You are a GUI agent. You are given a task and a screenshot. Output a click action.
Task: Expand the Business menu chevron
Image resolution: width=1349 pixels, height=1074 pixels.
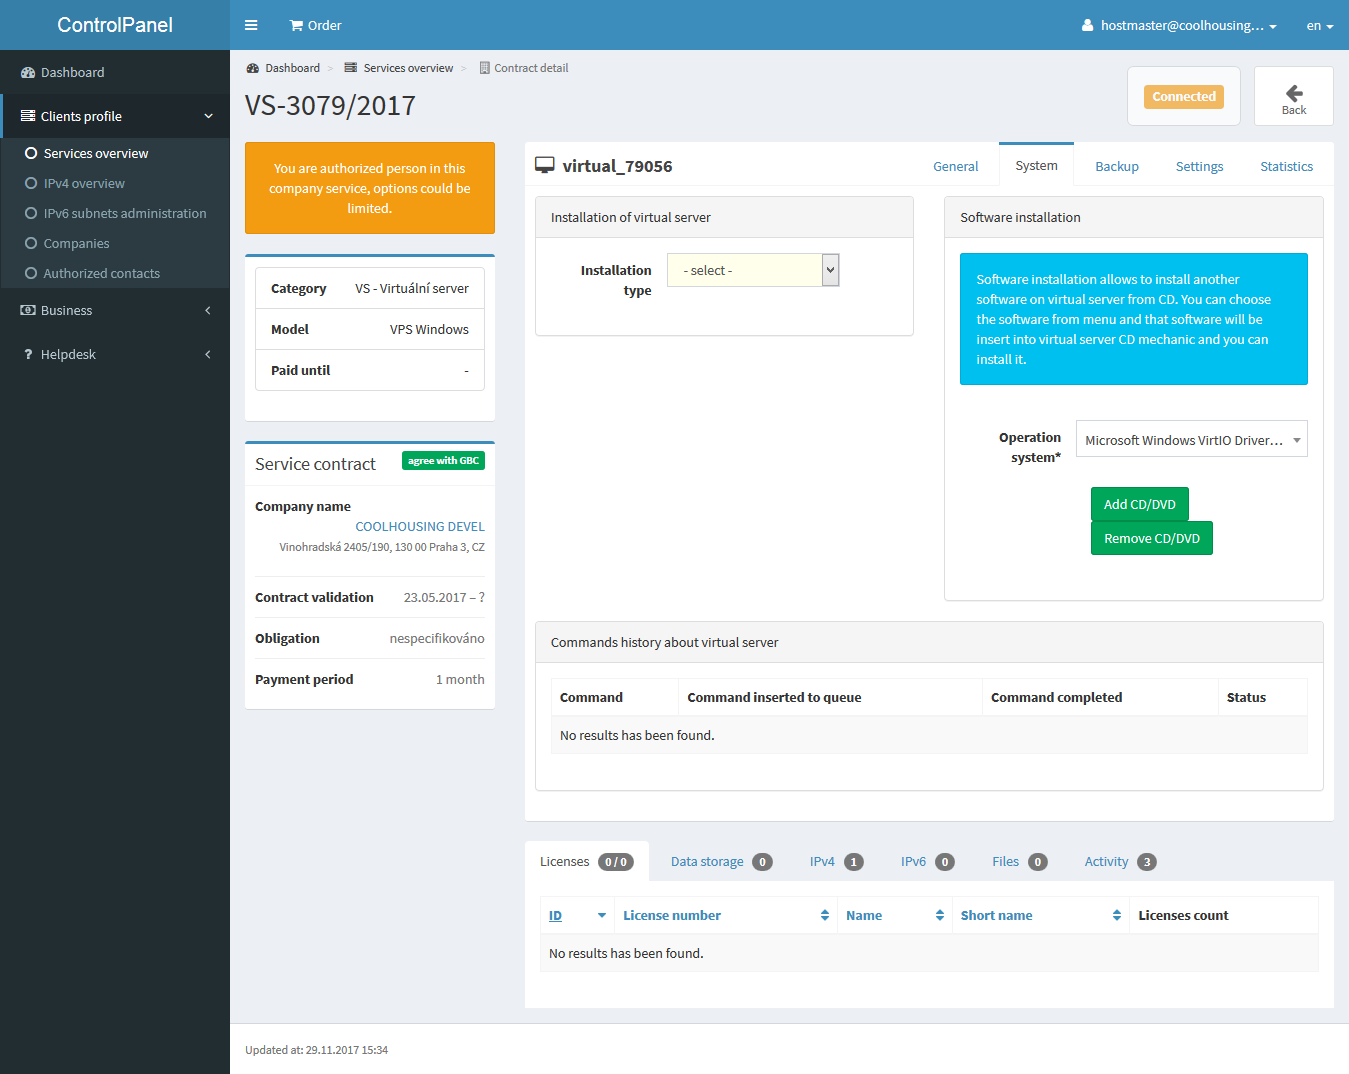click(208, 310)
